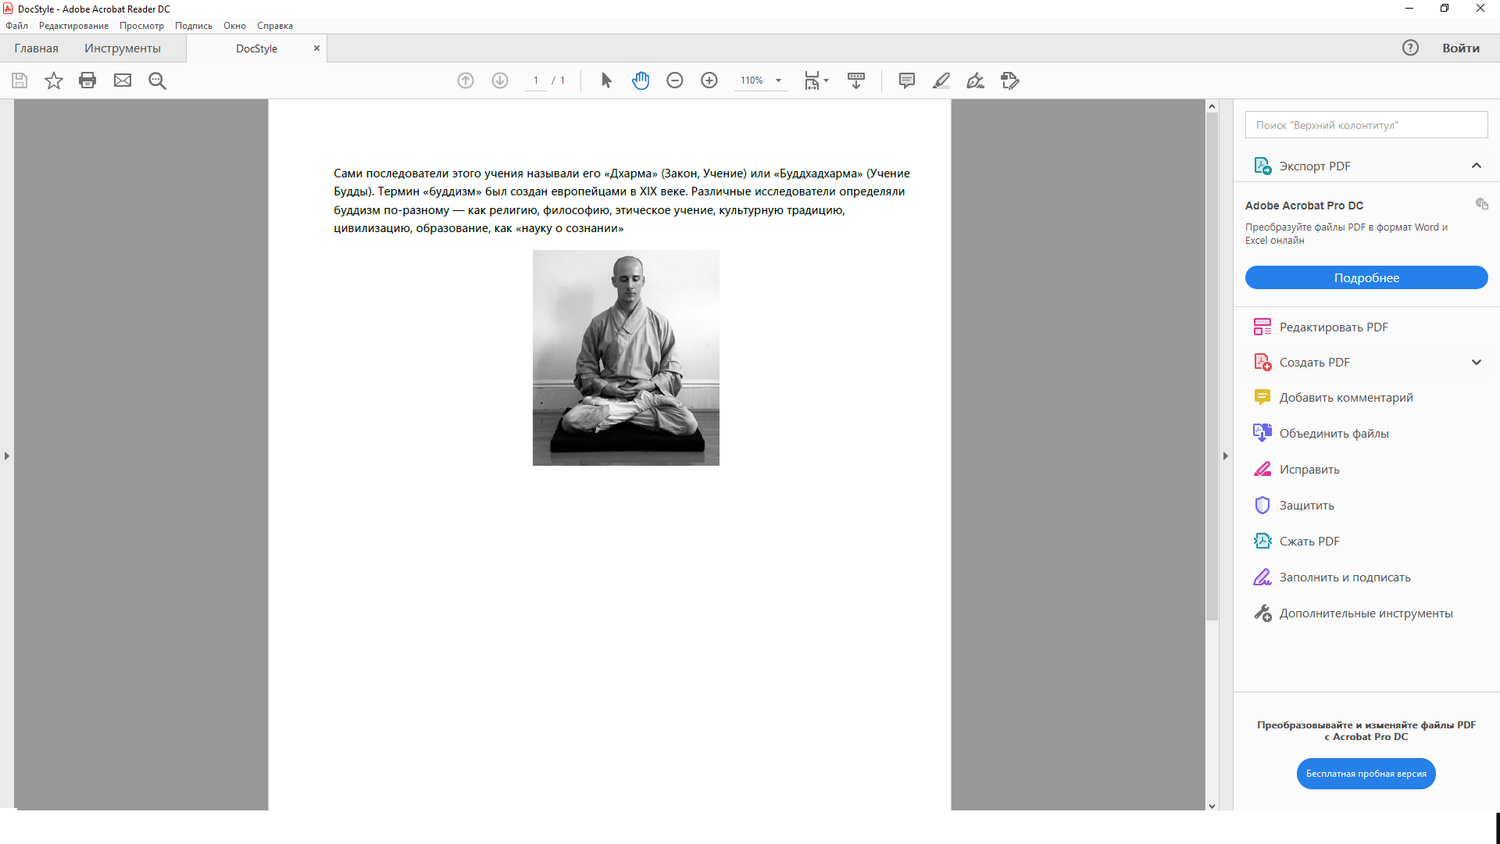Screen dimensions: 1500x844
Task: Click the Исправить redact icon
Action: (x=1262, y=469)
